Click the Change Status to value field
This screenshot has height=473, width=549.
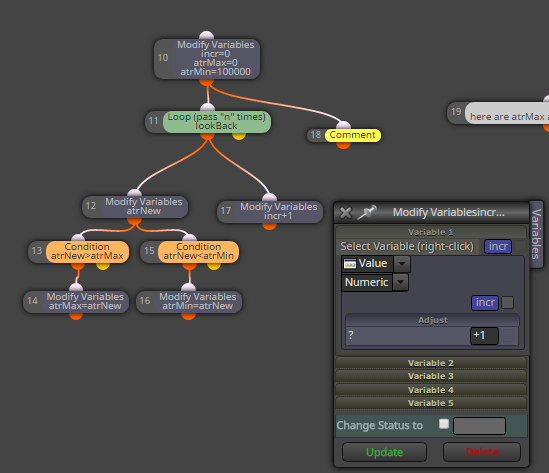479,426
